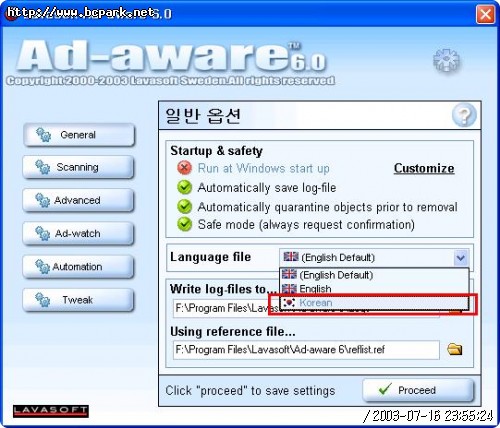Toggle Automatically save log-file option
The image size is (500, 428).
pyautogui.click(x=184, y=187)
